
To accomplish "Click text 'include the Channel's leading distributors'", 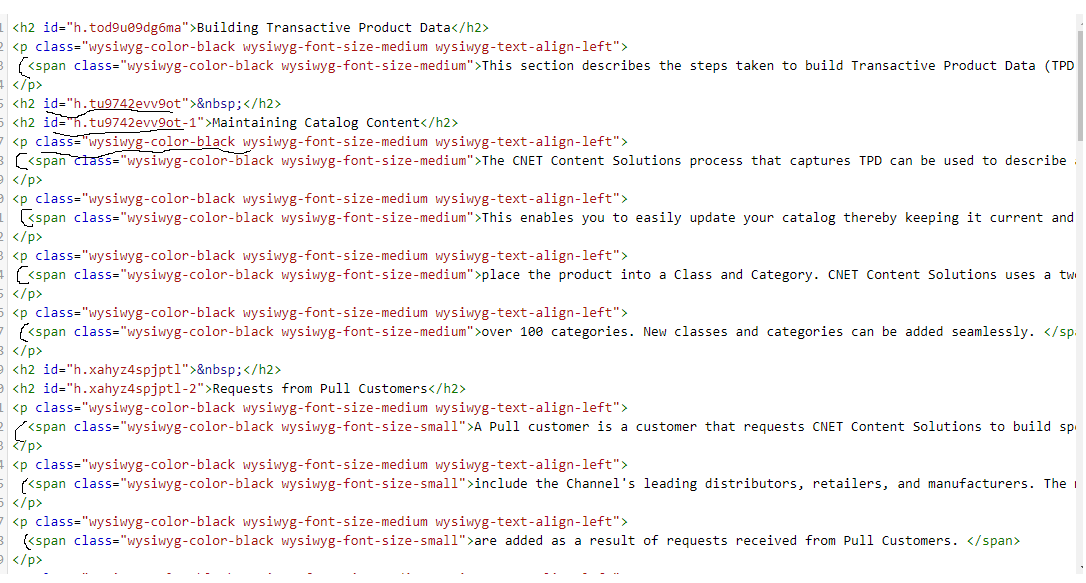I will click(635, 483).
